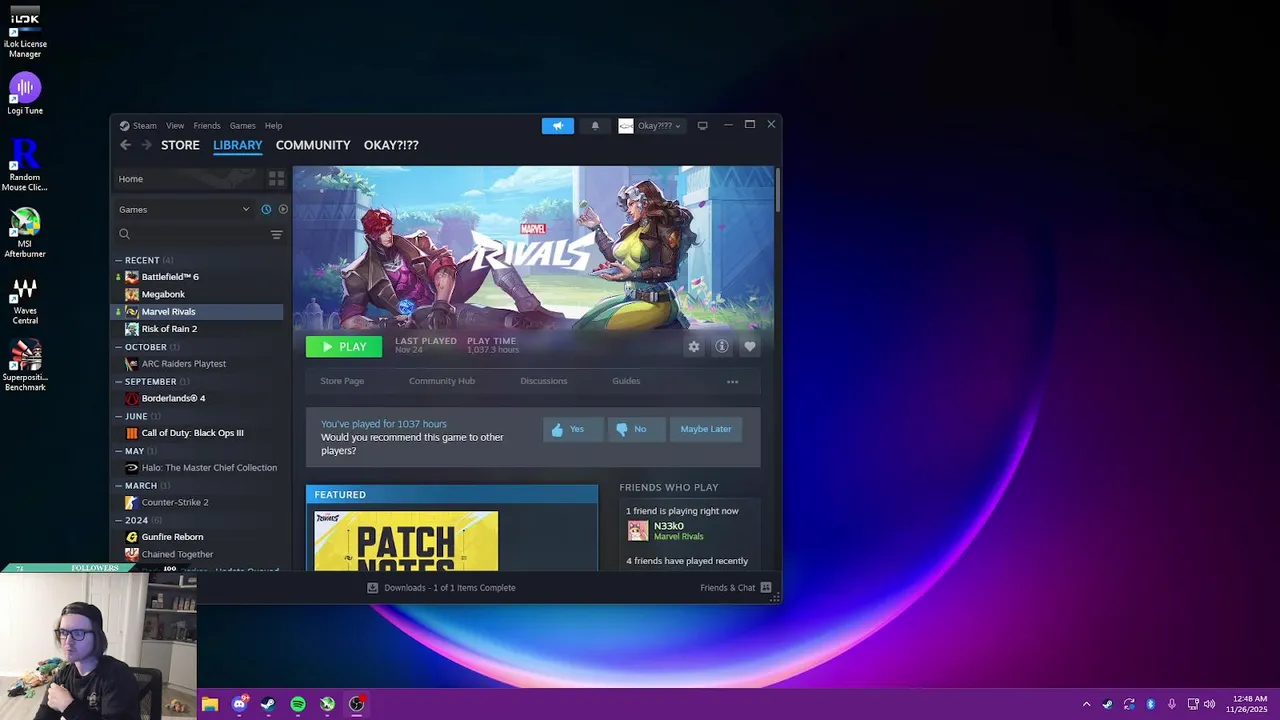
Task: Click the Yes thumbs-up recommendation button
Action: click(573, 429)
